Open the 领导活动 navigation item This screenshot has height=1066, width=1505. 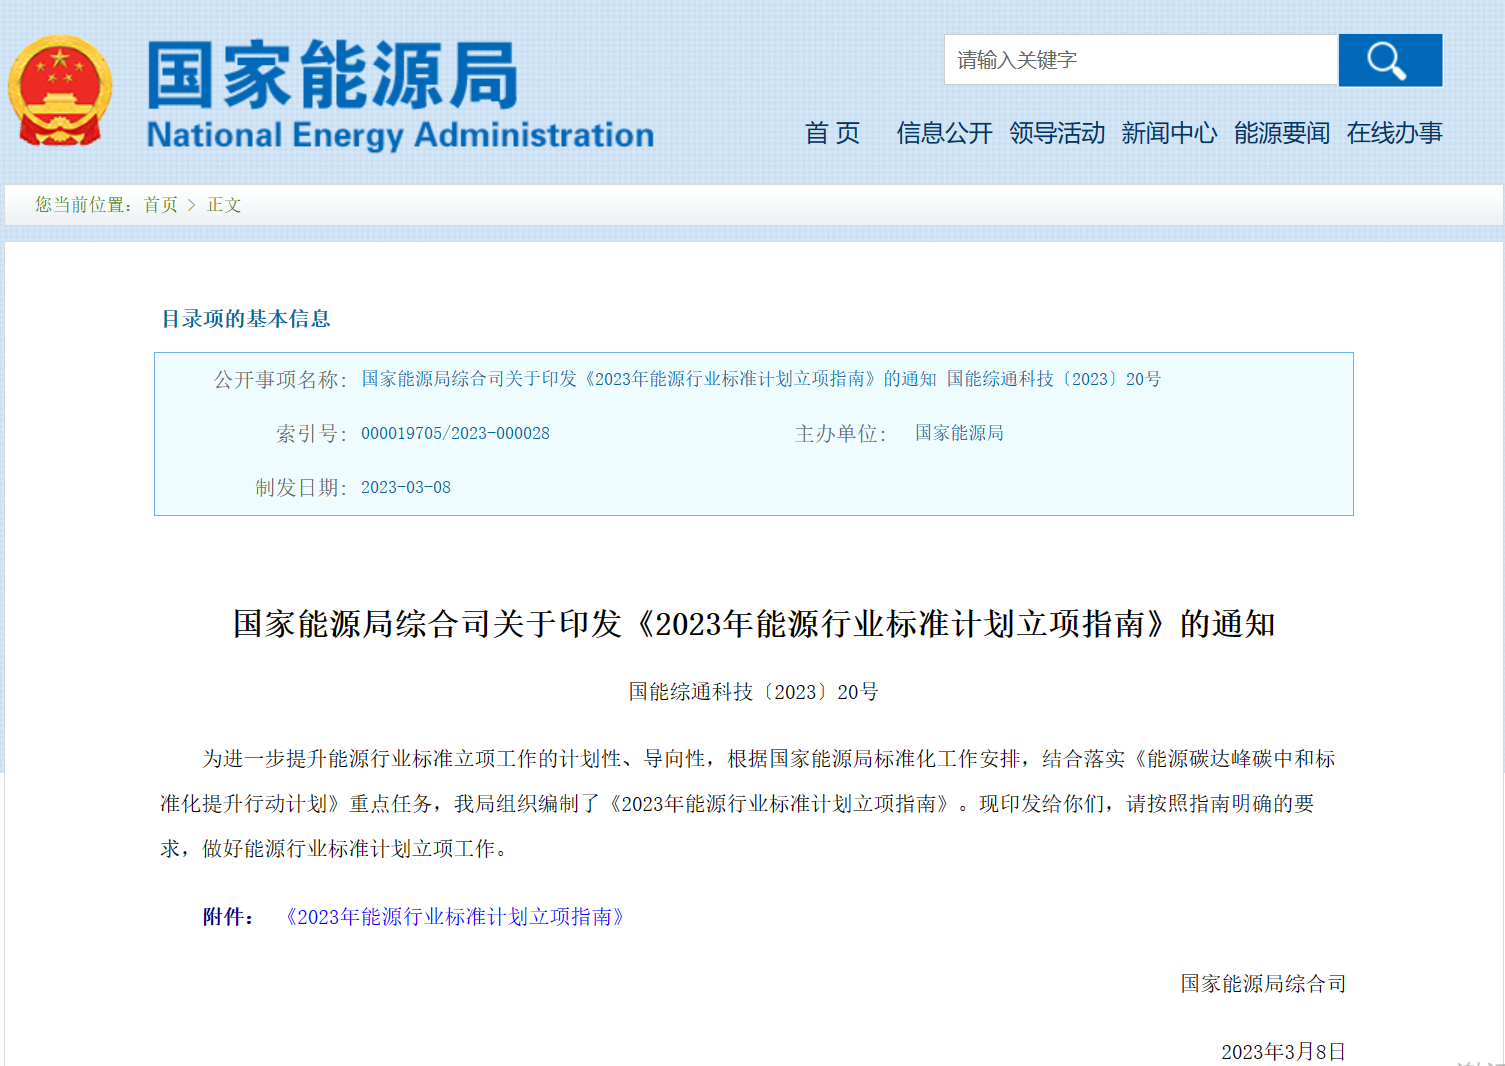click(x=1057, y=133)
